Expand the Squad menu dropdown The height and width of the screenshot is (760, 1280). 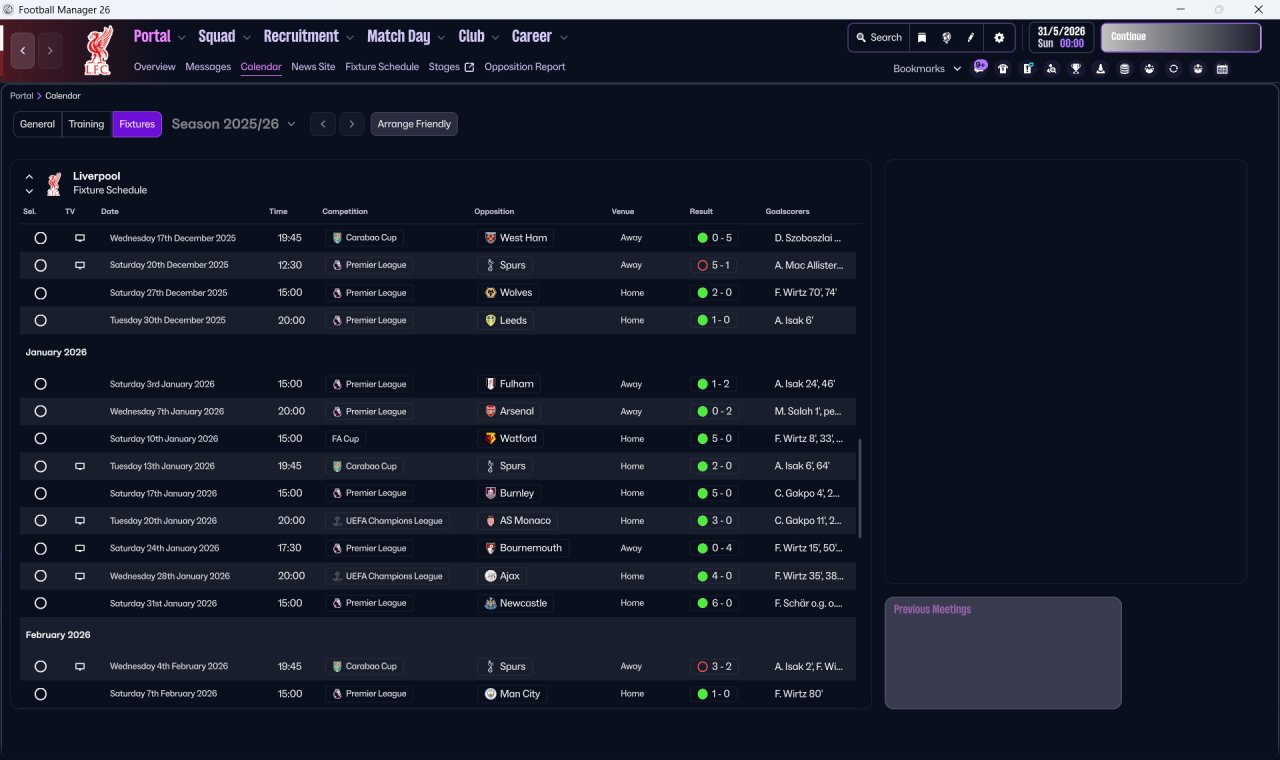coord(224,37)
